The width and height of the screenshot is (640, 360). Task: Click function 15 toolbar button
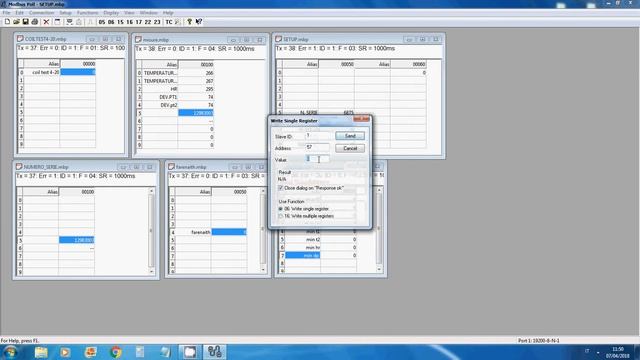120,22
